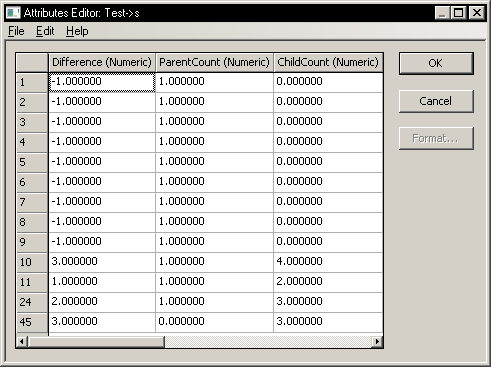
Task: Click ParentCount cell in row 24
Action: [x=214, y=302]
